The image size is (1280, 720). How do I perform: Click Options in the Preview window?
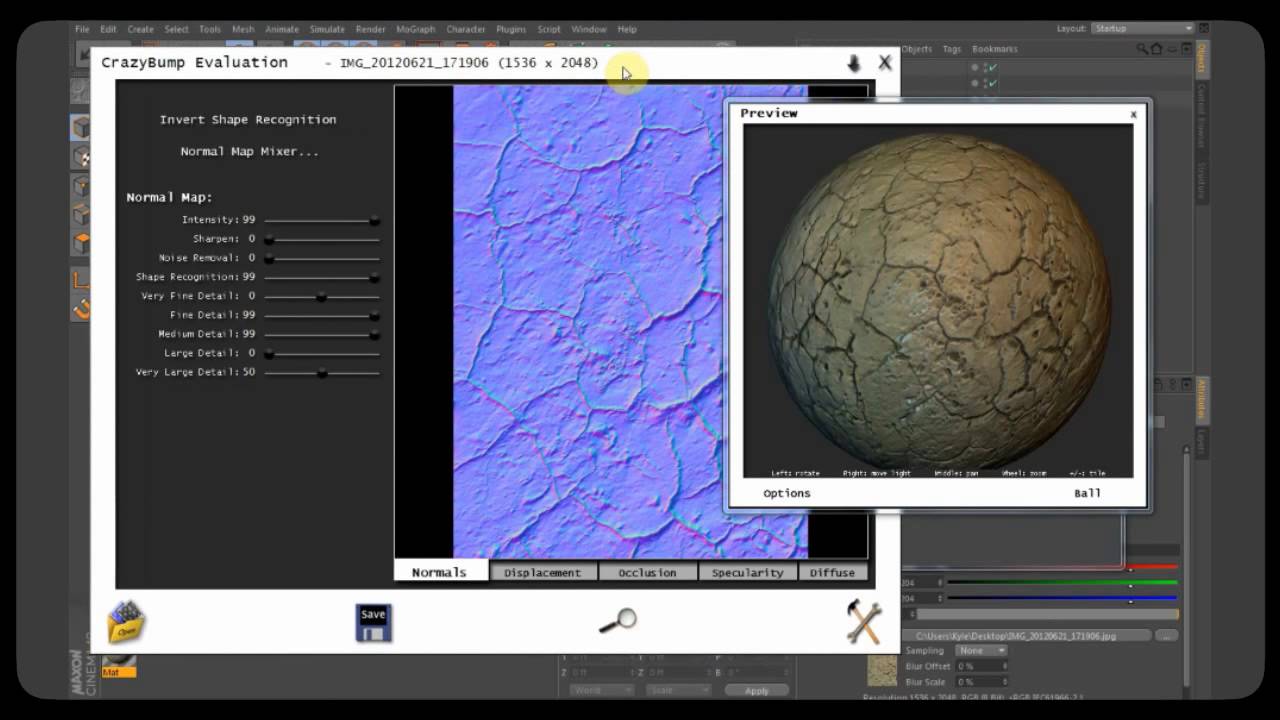[x=787, y=493]
